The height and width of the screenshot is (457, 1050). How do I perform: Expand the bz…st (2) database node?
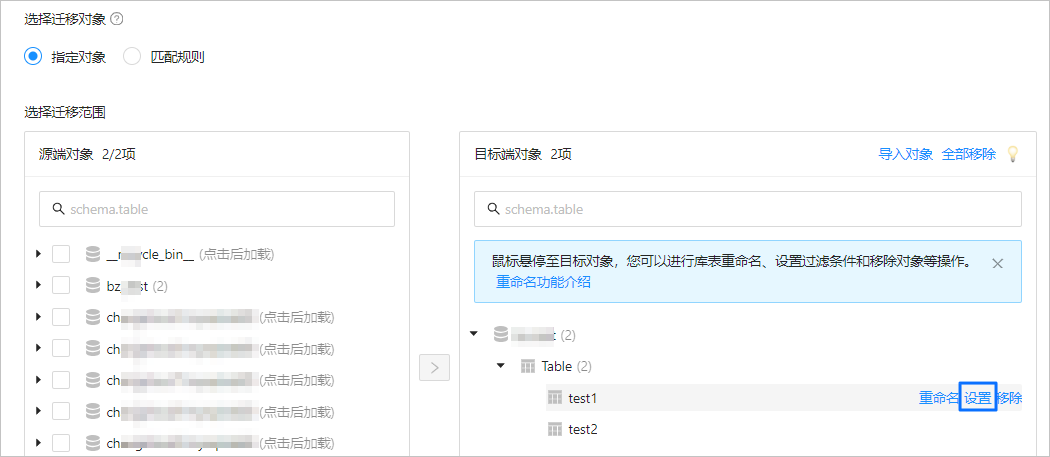[x=38, y=285]
